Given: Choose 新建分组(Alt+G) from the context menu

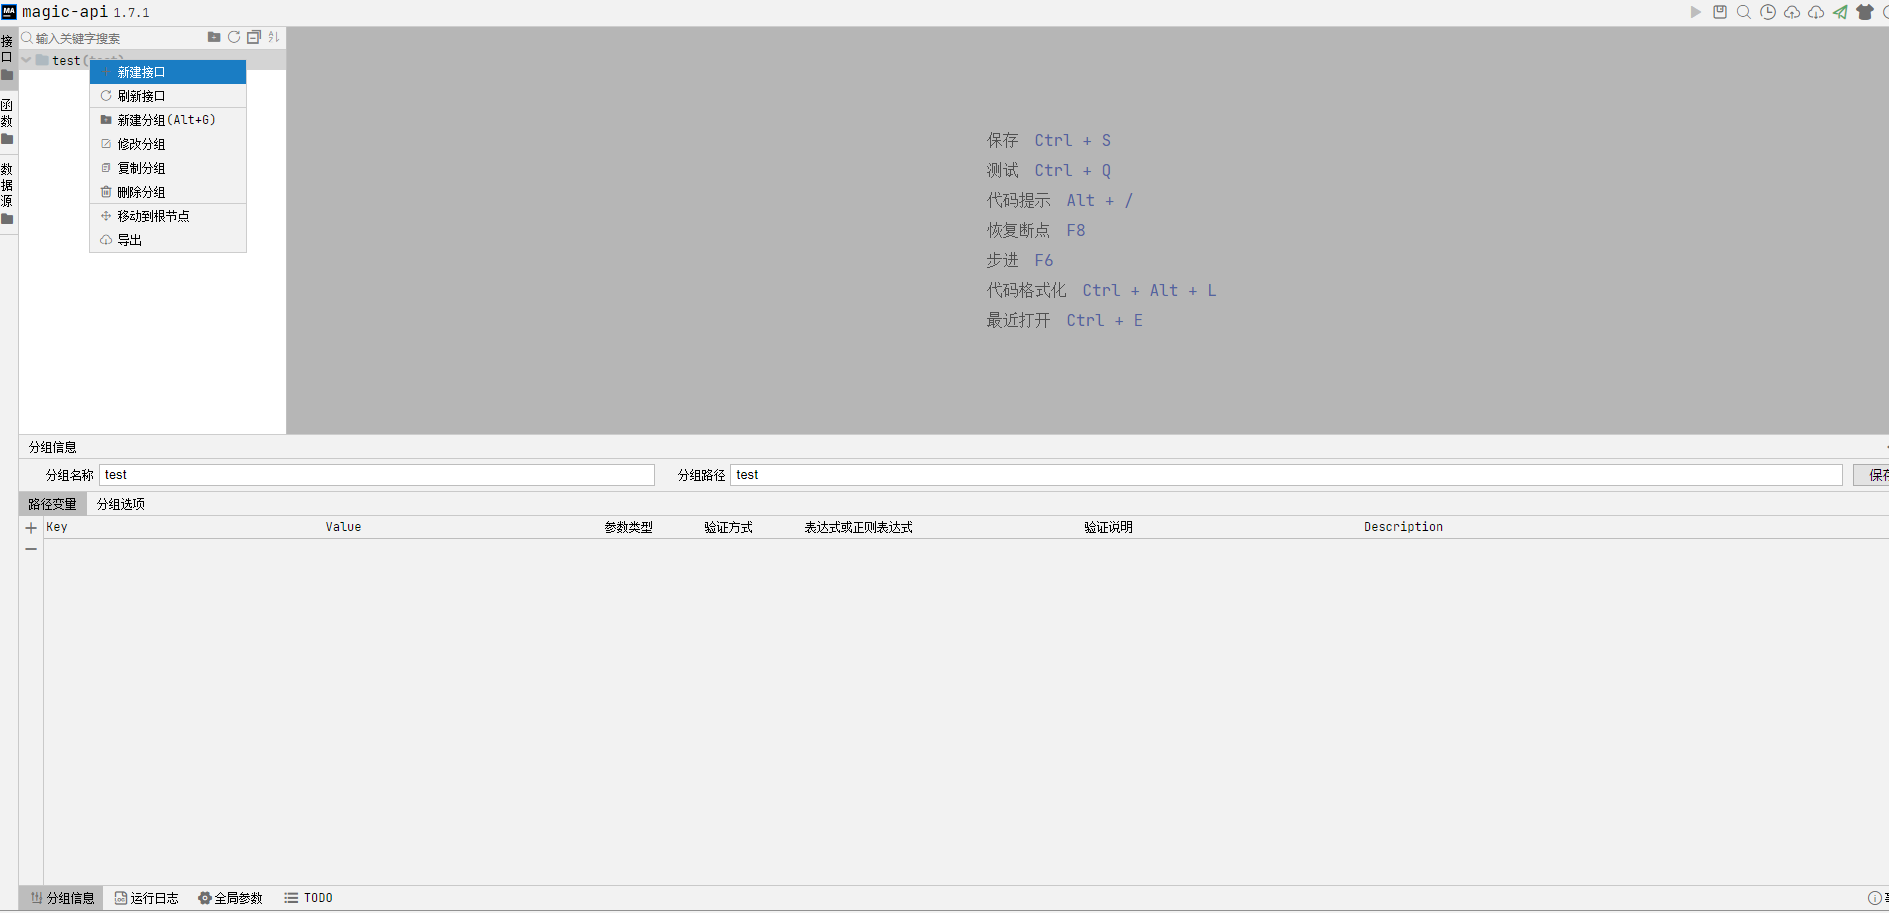Looking at the screenshot, I should pyautogui.click(x=168, y=120).
